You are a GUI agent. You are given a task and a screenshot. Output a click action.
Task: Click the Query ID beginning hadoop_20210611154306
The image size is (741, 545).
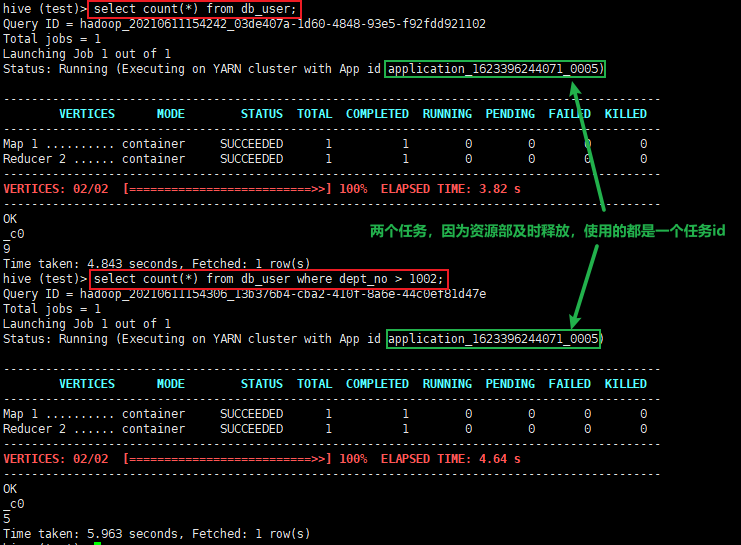[x=283, y=294]
